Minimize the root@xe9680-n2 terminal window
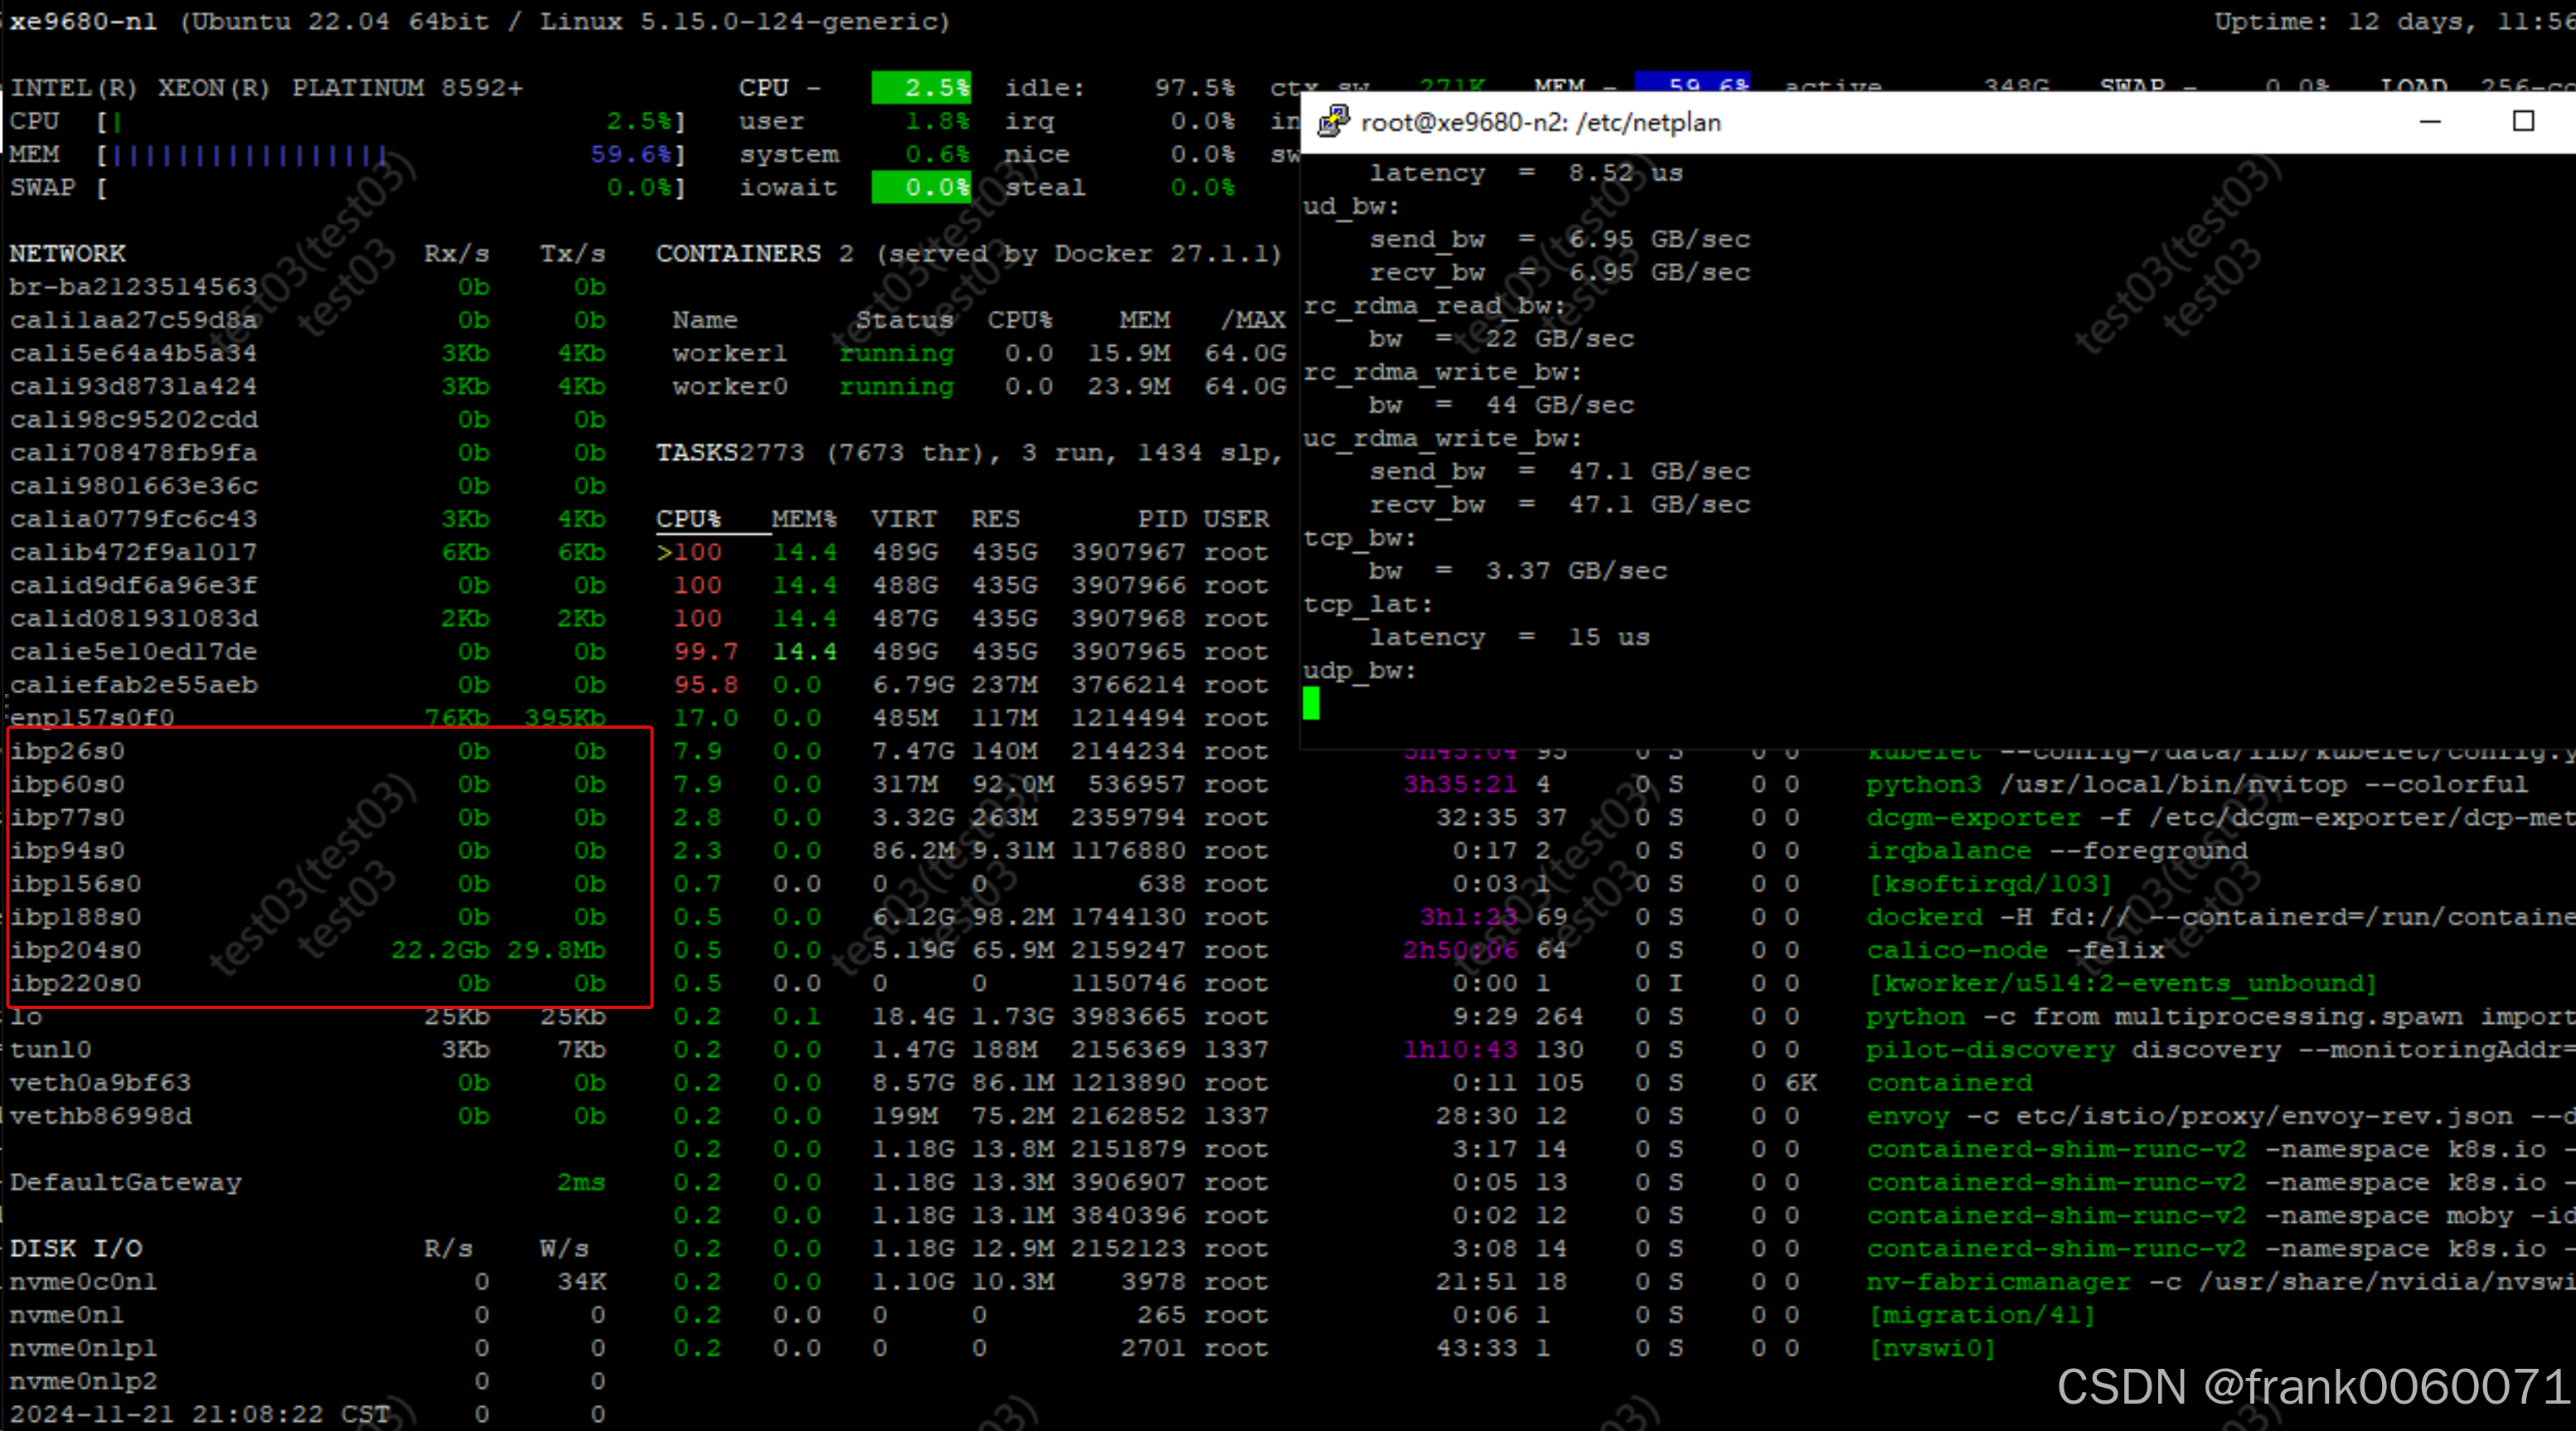This screenshot has height=1431, width=2576. click(x=2430, y=122)
